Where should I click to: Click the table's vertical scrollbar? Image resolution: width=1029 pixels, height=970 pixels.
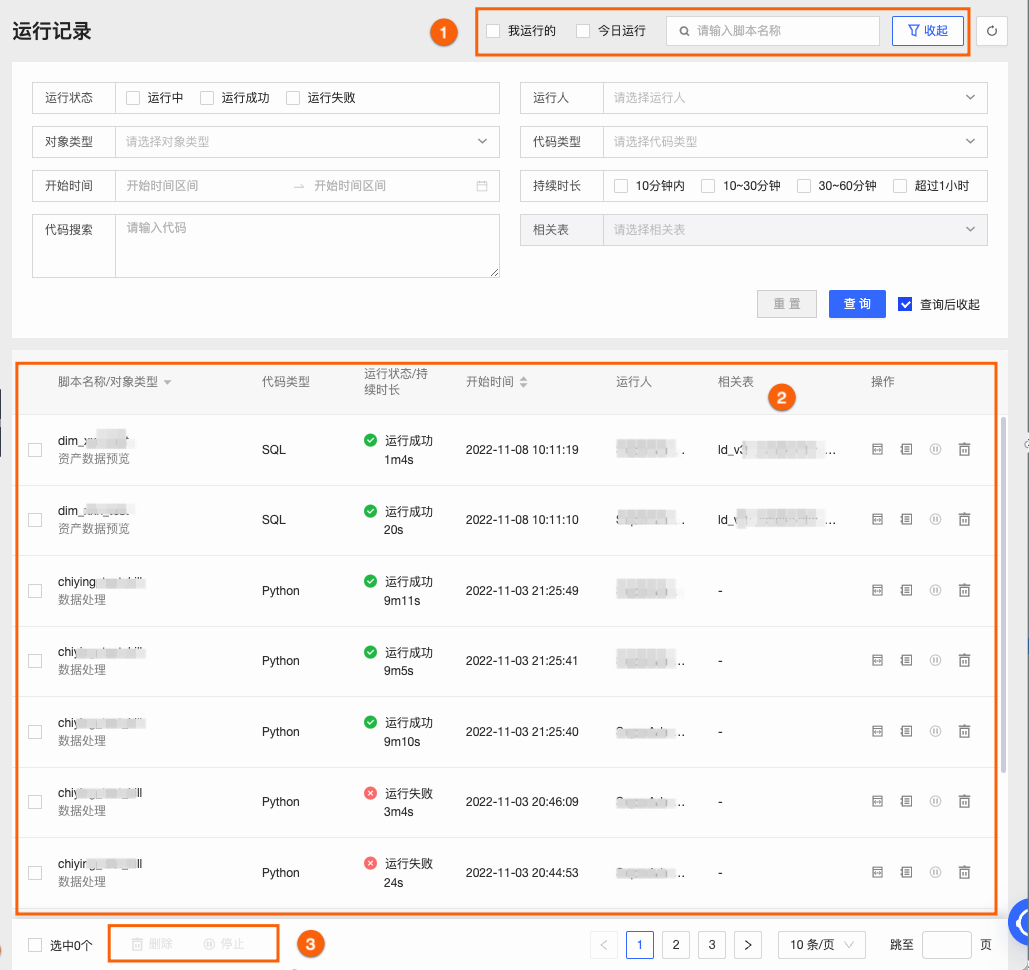point(1003,594)
